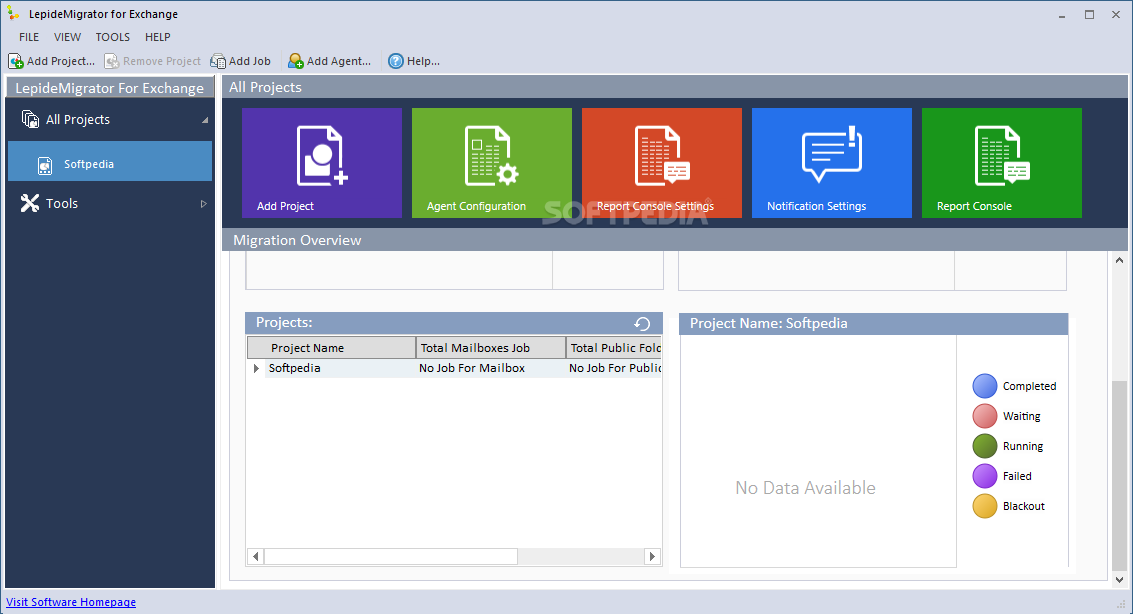Click the Projects table left scroll arrow
This screenshot has width=1133, height=614.
(255, 556)
